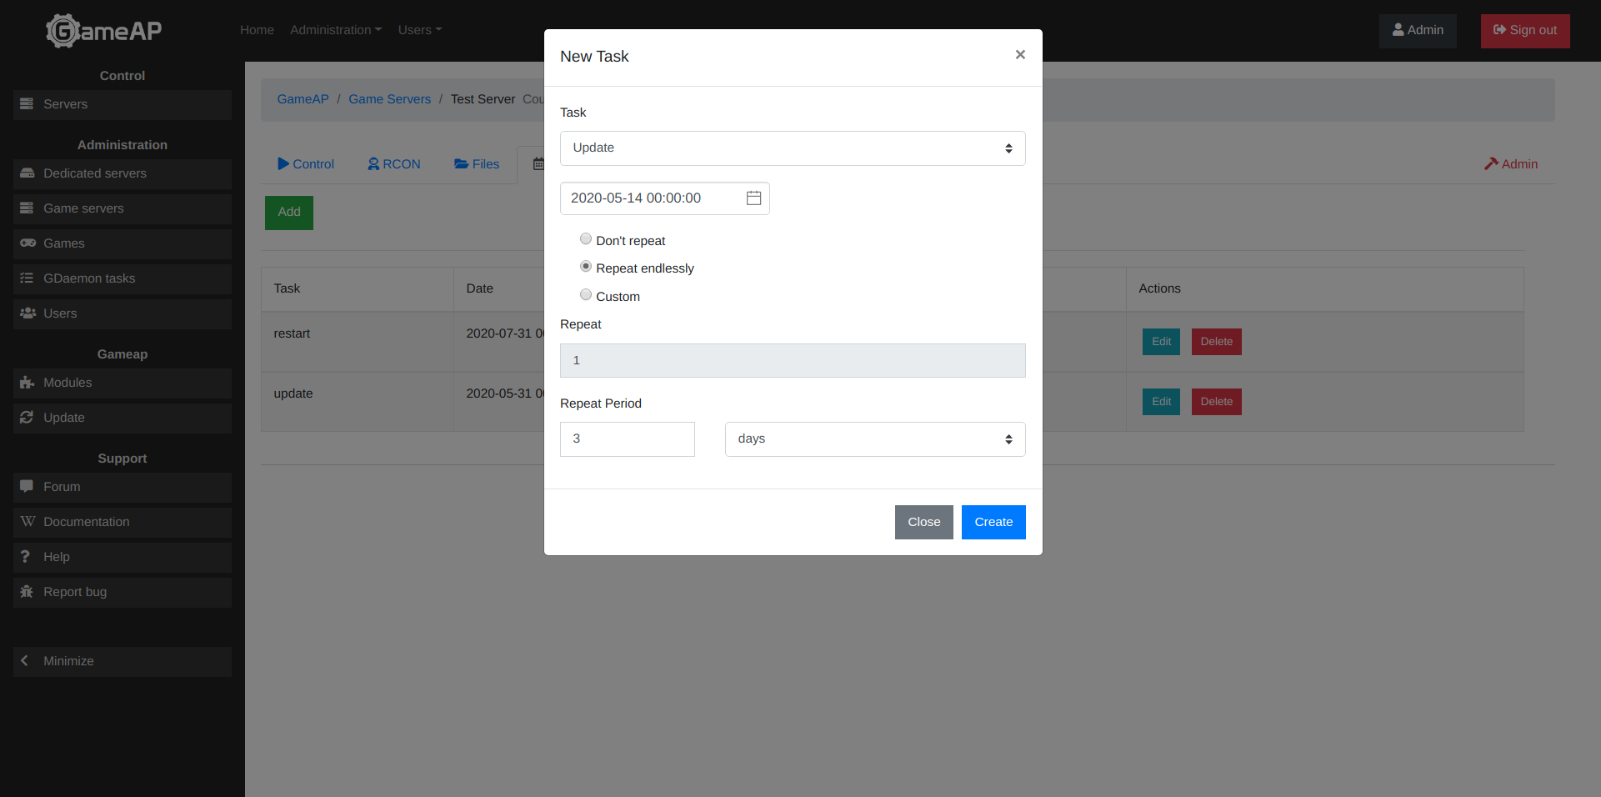Open Forum support link
The width and height of the screenshot is (1601, 797).
click(x=122, y=487)
